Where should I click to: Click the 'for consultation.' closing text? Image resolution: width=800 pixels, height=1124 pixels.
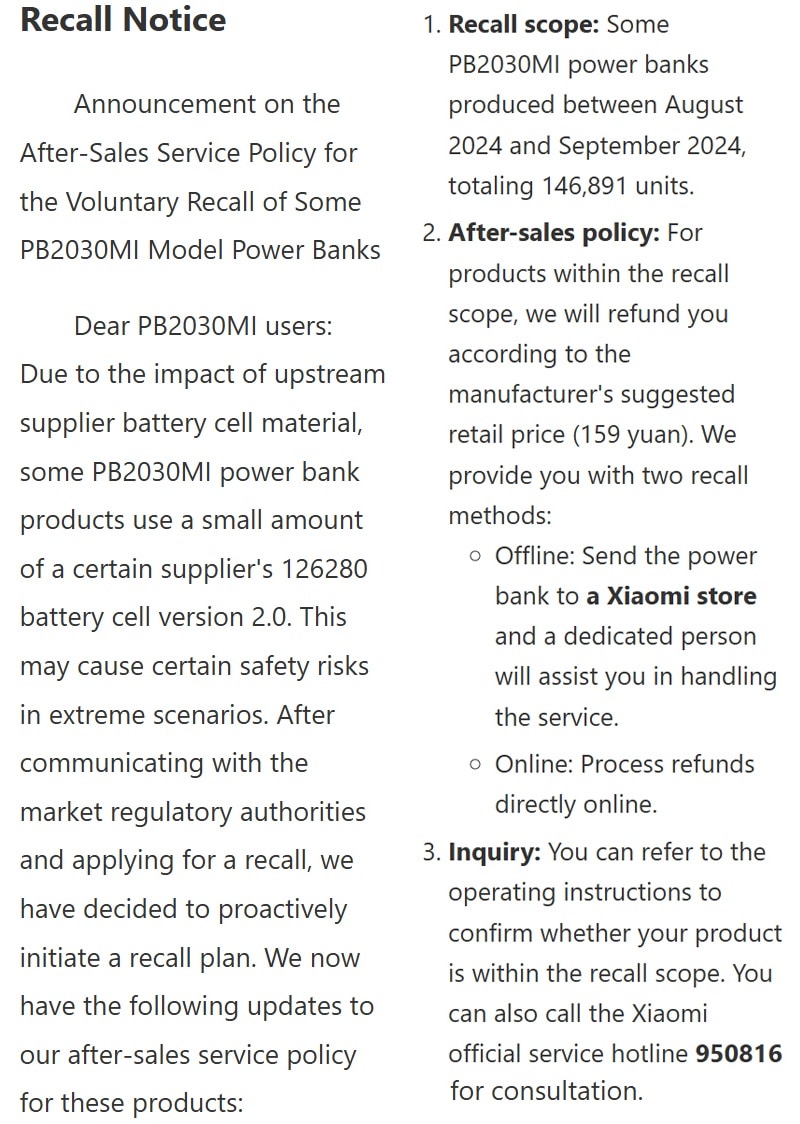pos(546,1091)
